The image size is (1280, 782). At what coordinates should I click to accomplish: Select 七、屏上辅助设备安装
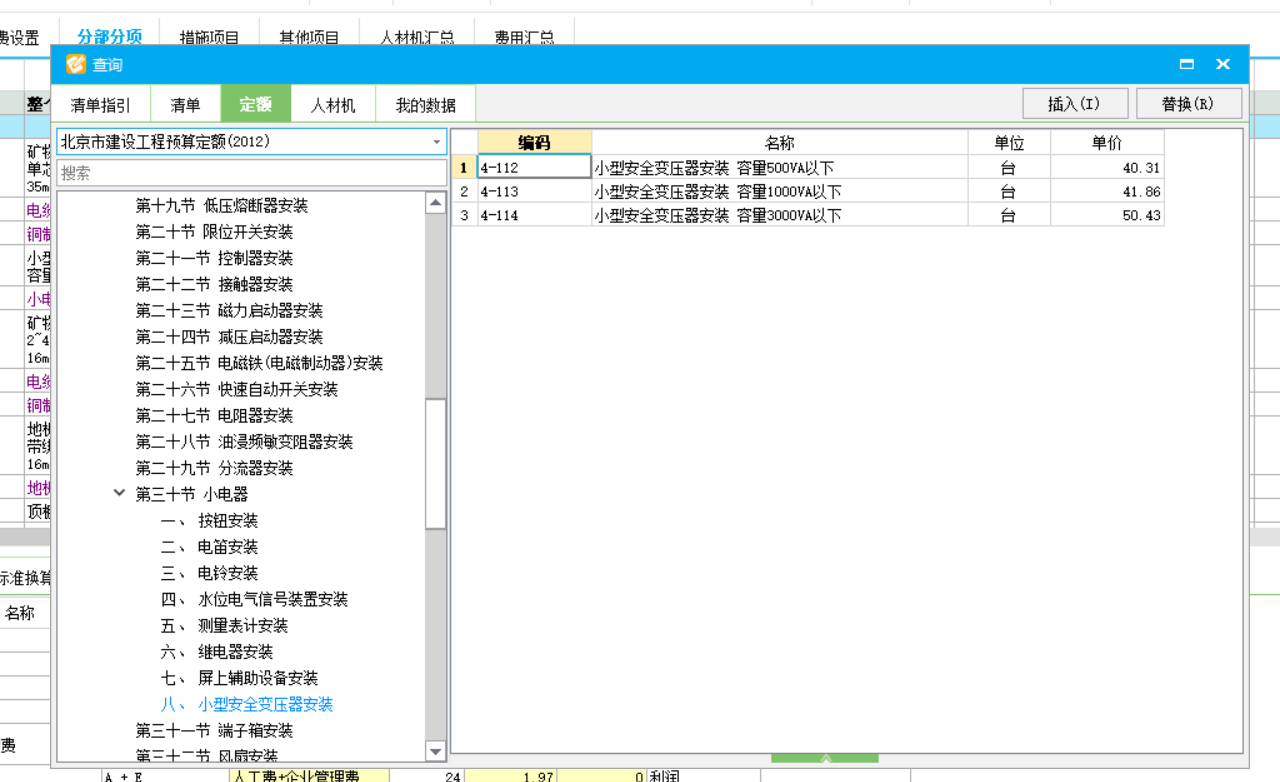[240, 678]
